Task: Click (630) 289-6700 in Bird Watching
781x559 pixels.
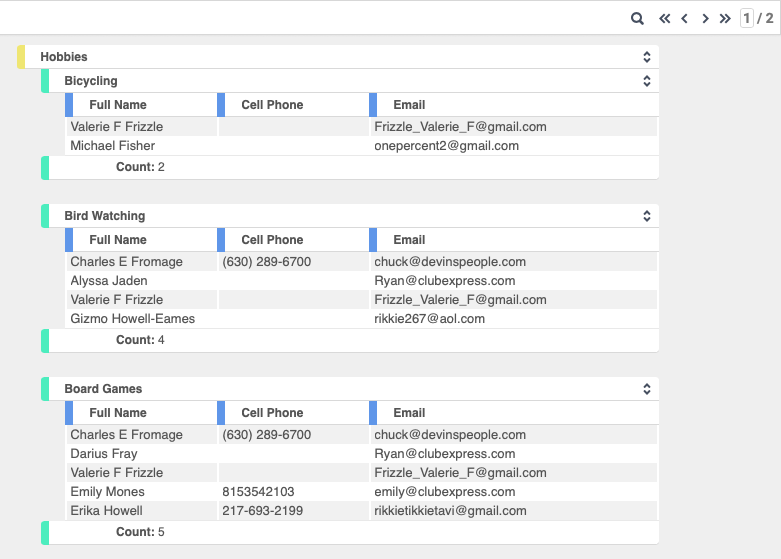Action: click(x=266, y=262)
